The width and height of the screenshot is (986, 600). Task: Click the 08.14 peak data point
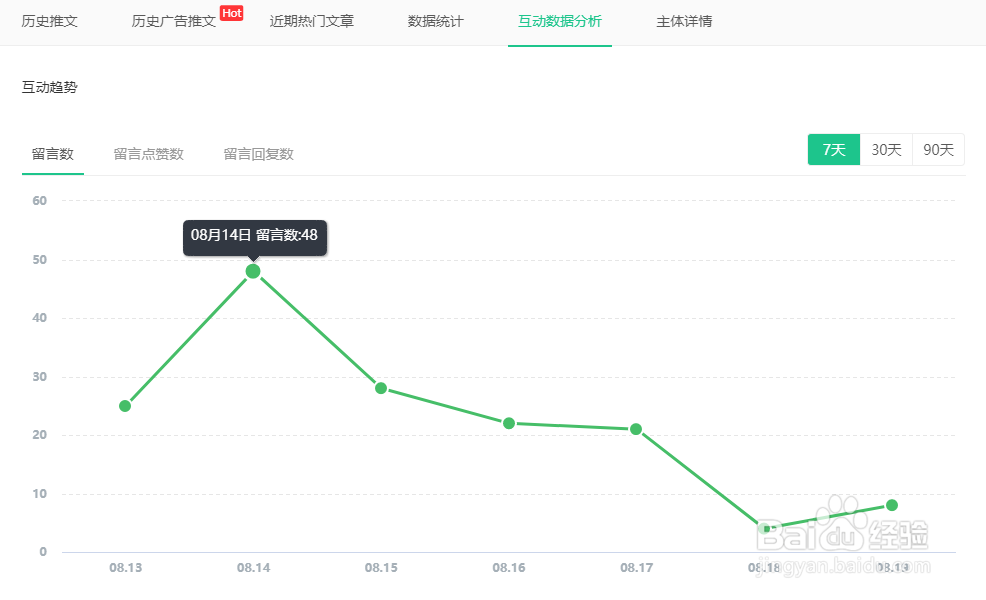tap(253, 271)
